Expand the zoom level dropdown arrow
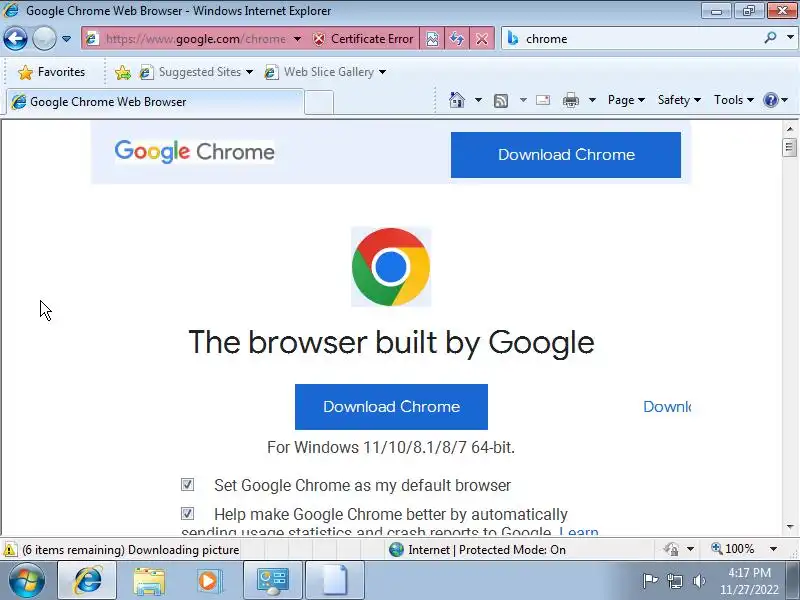Viewport: 800px width, 600px height. 773,549
